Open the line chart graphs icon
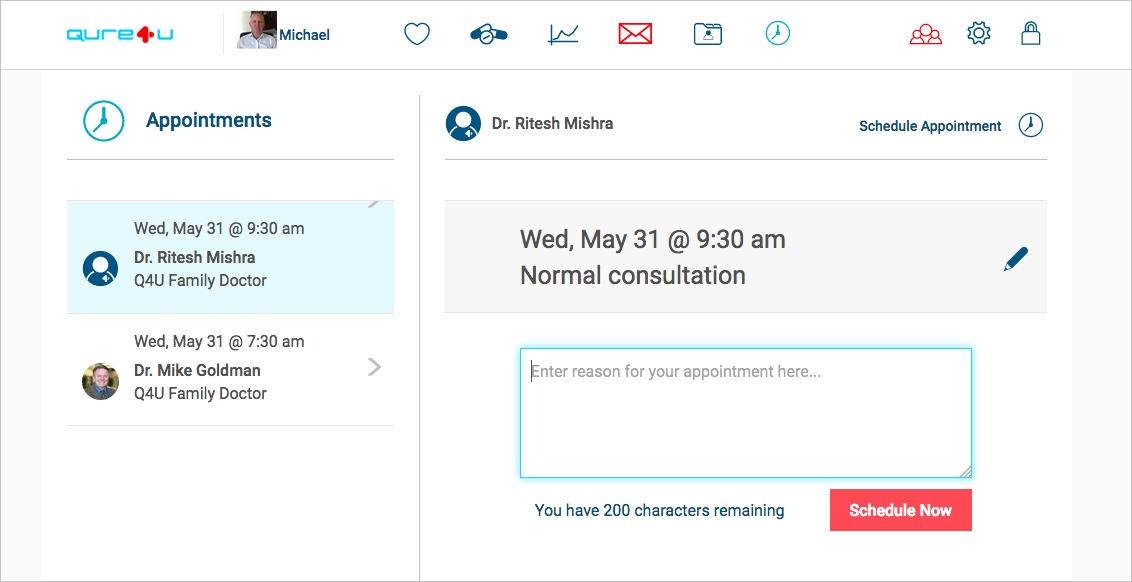The image size is (1132, 582). (563, 34)
